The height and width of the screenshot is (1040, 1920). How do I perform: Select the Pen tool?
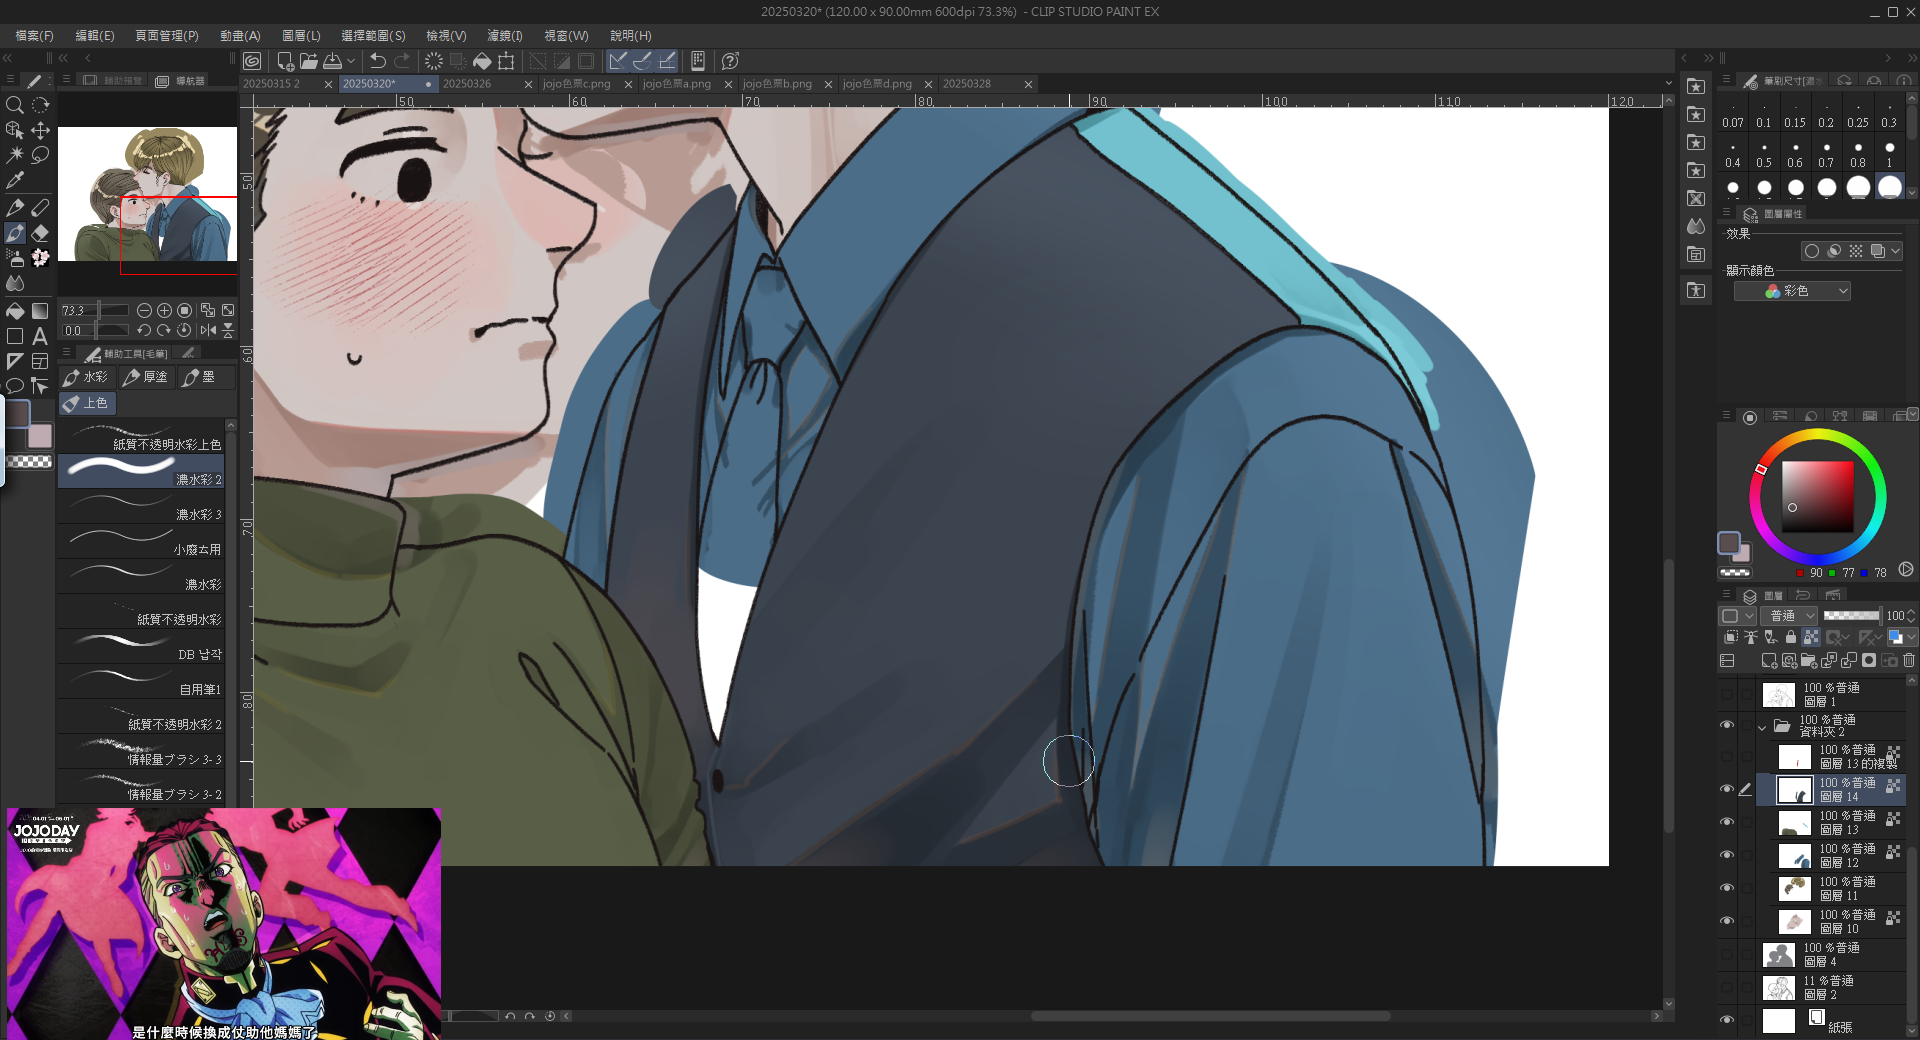click(14, 207)
